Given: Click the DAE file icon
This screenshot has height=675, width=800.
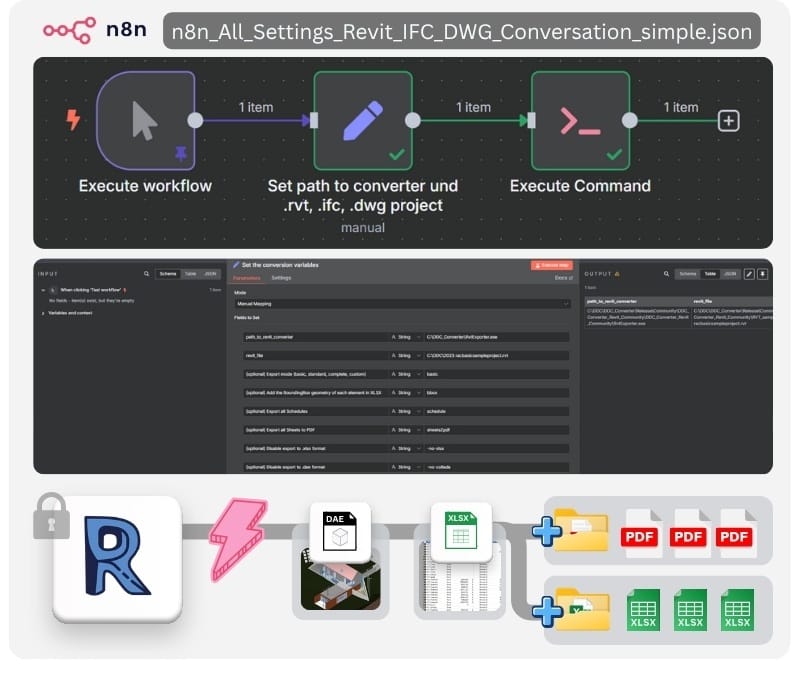Looking at the screenshot, I should pyautogui.click(x=340, y=532).
